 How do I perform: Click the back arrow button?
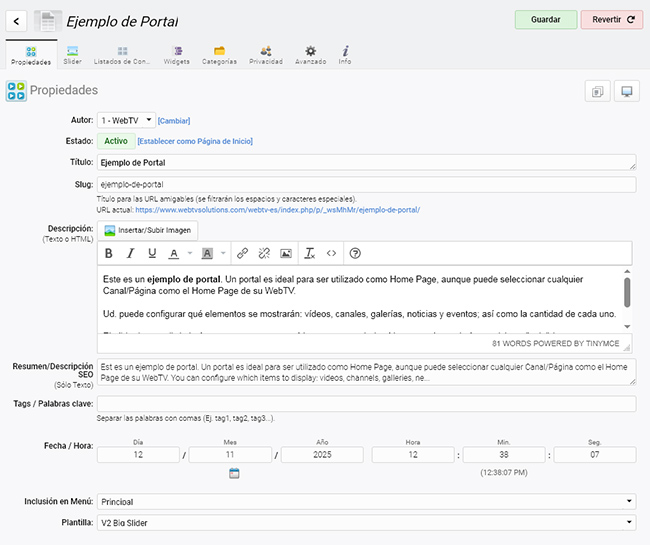(16, 21)
